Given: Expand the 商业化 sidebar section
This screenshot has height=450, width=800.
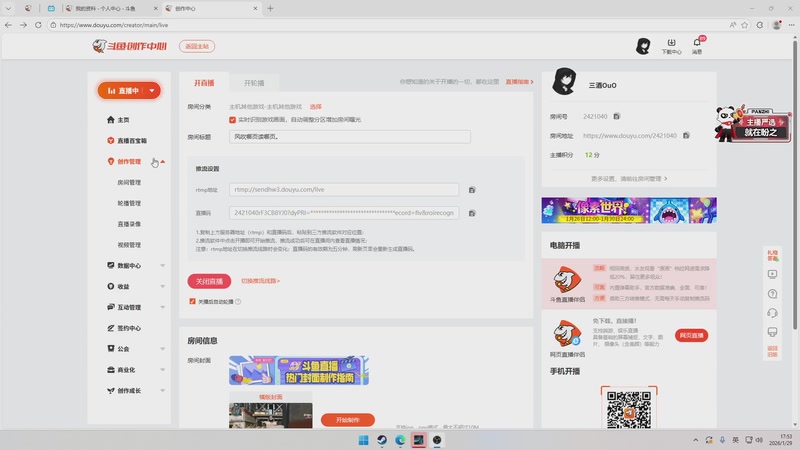Looking at the screenshot, I should 163,370.
